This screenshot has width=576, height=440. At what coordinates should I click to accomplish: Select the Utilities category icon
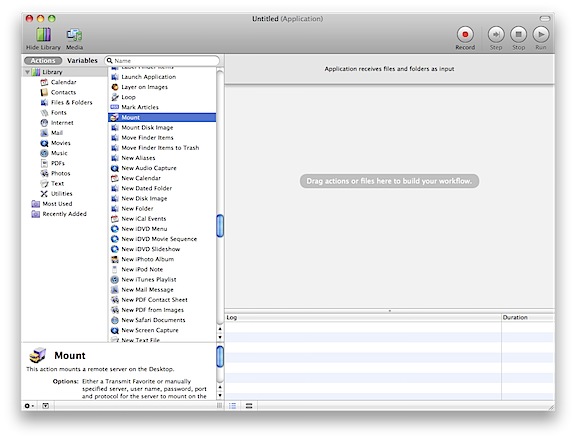click(x=44, y=194)
